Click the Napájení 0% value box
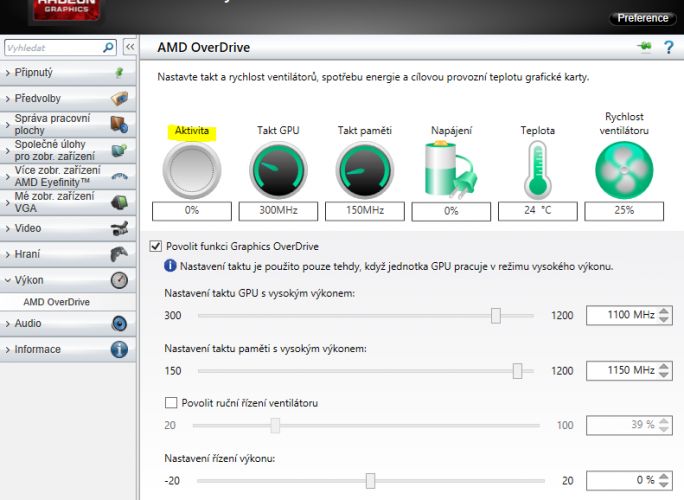The image size is (684, 500). pyautogui.click(x=451, y=211)
